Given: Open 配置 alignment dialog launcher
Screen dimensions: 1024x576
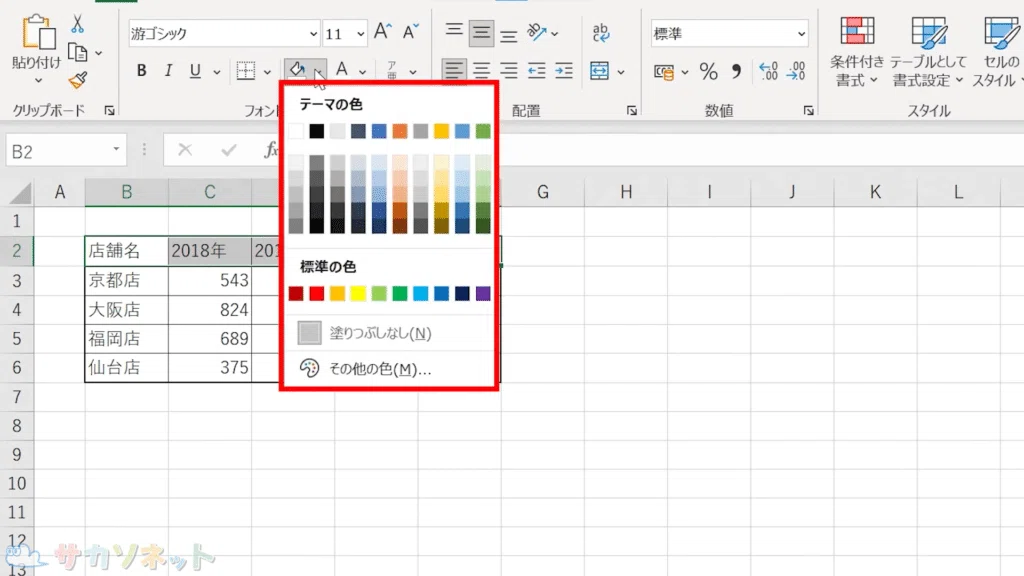Looking at the screenshot, I should click(632, 111).
